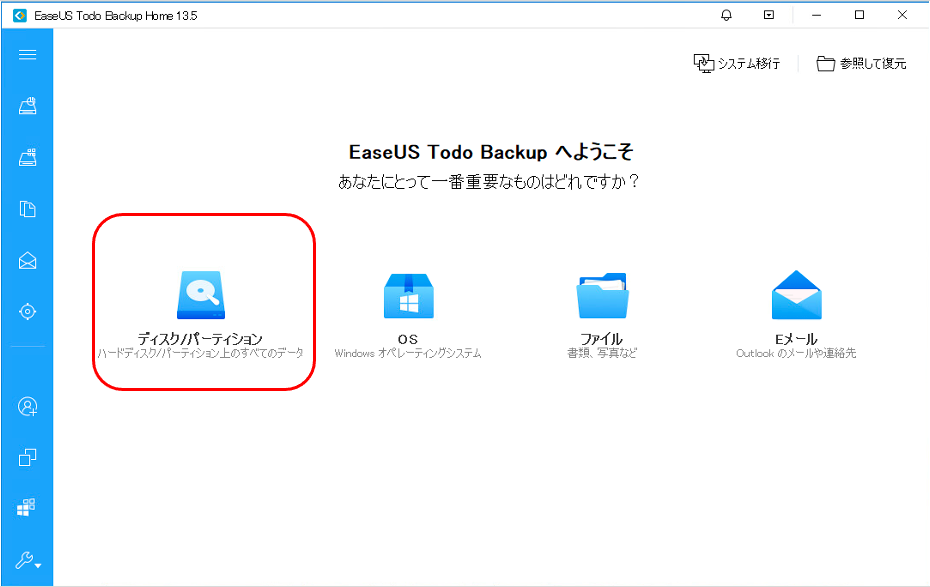Click text 'Outlook のメールや連絡先'
The image size is (930, 587).
coord(796,353)
